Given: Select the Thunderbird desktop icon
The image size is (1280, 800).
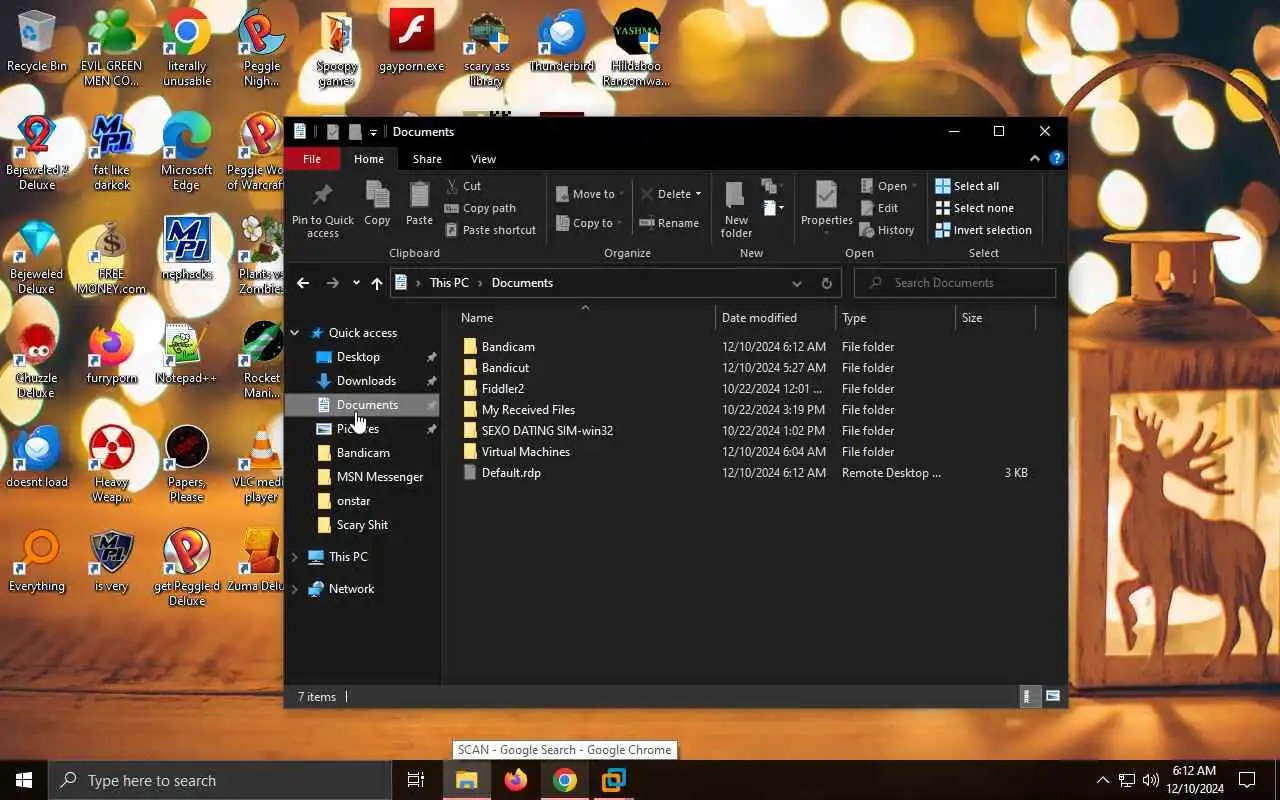Looking at the screenshot, I should [562, 42].
